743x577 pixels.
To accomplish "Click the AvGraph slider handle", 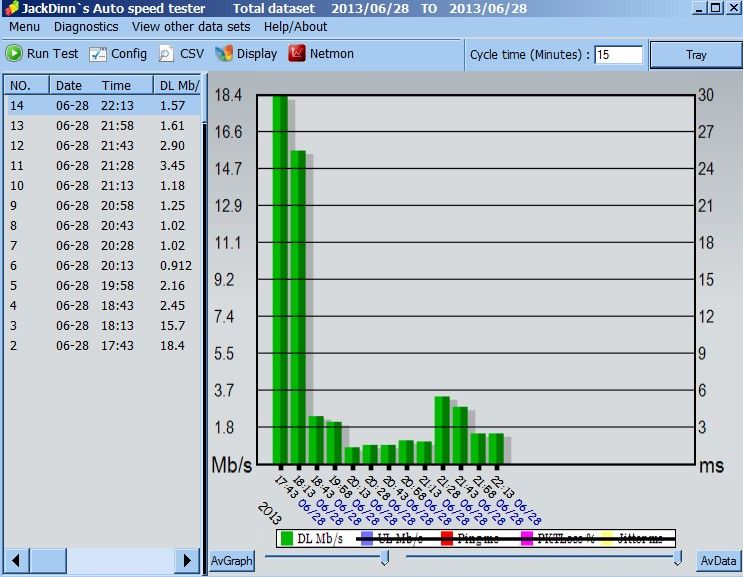I will tap(385, 558).
